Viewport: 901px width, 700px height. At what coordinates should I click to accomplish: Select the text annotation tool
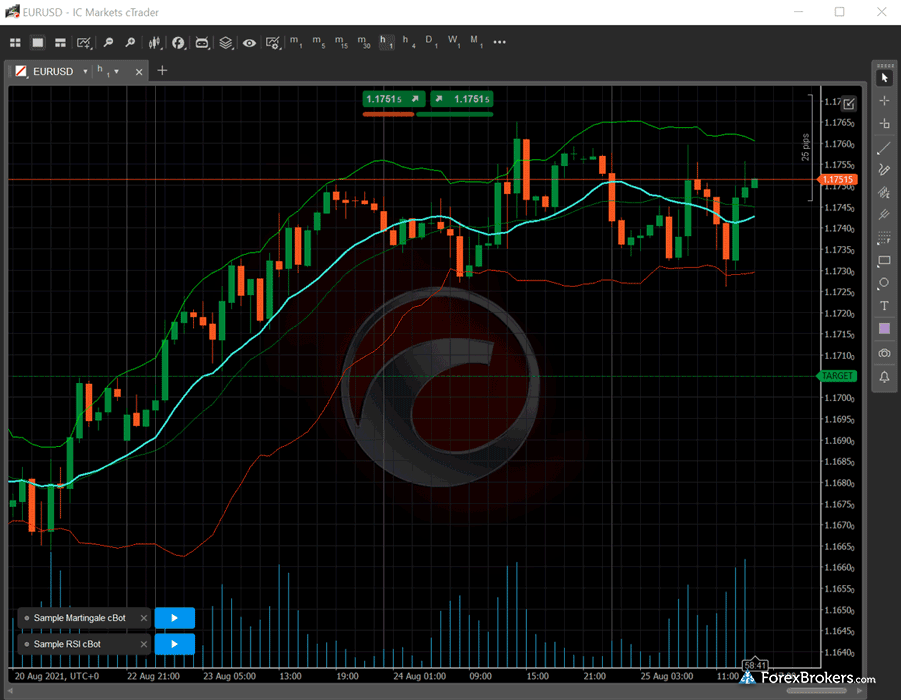tap(884, 305)
